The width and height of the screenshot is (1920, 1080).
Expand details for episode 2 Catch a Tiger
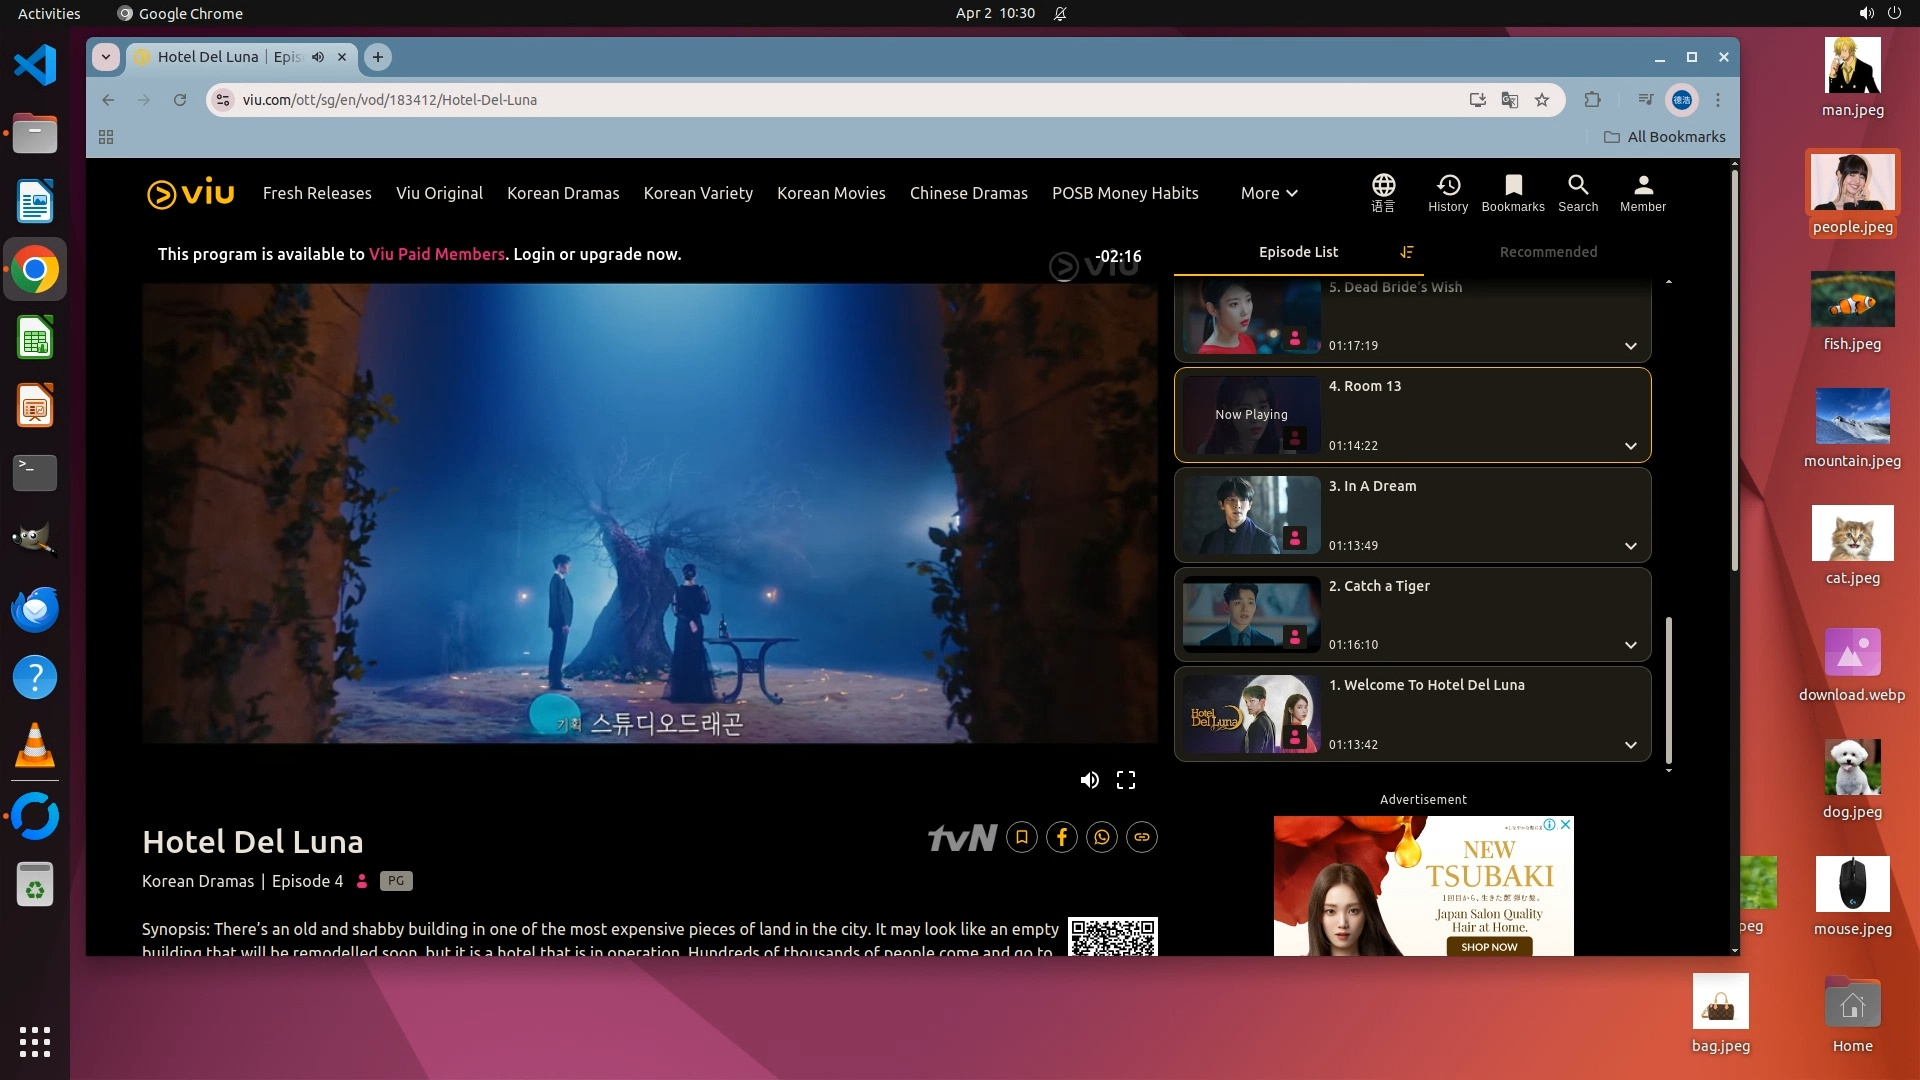pos(1630,645)
